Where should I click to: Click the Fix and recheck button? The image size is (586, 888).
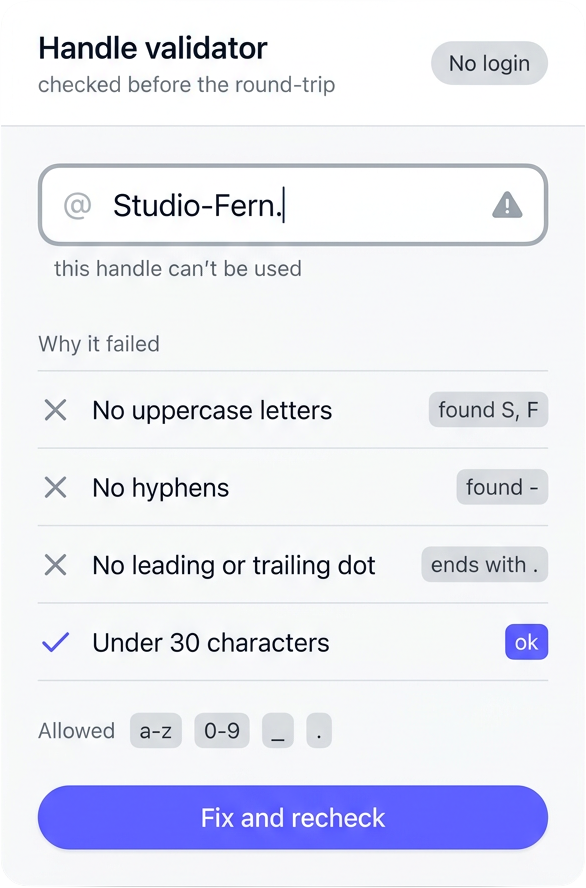(293, 817)
